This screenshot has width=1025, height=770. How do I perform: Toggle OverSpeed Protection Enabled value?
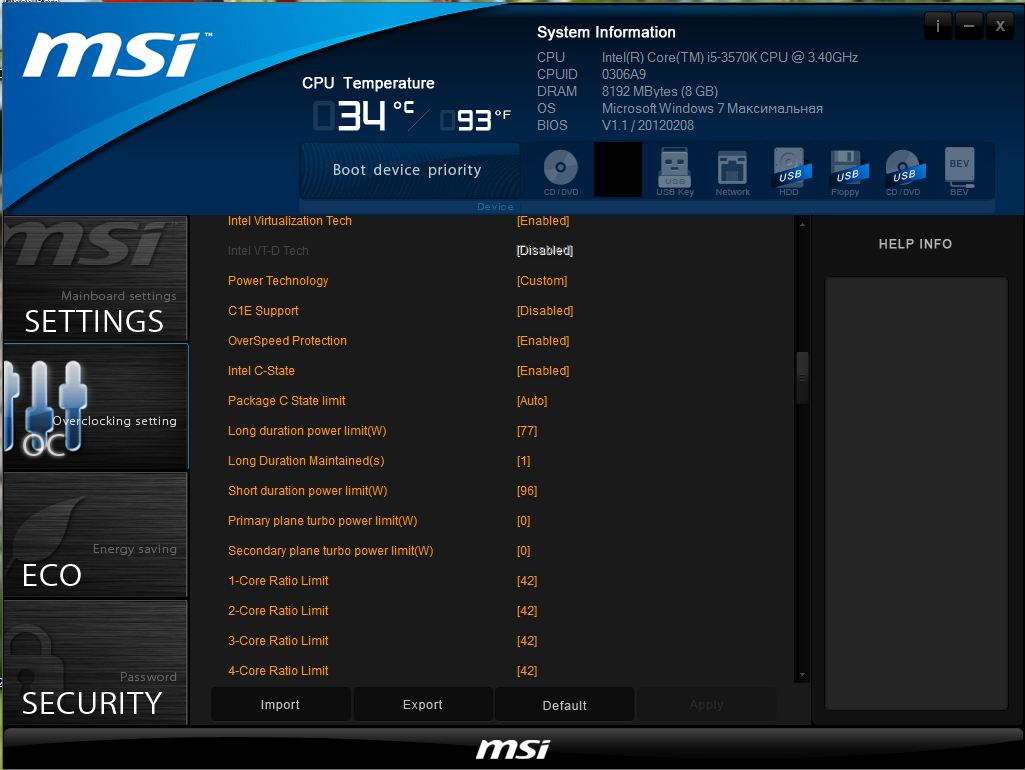(x=543, y=341)
